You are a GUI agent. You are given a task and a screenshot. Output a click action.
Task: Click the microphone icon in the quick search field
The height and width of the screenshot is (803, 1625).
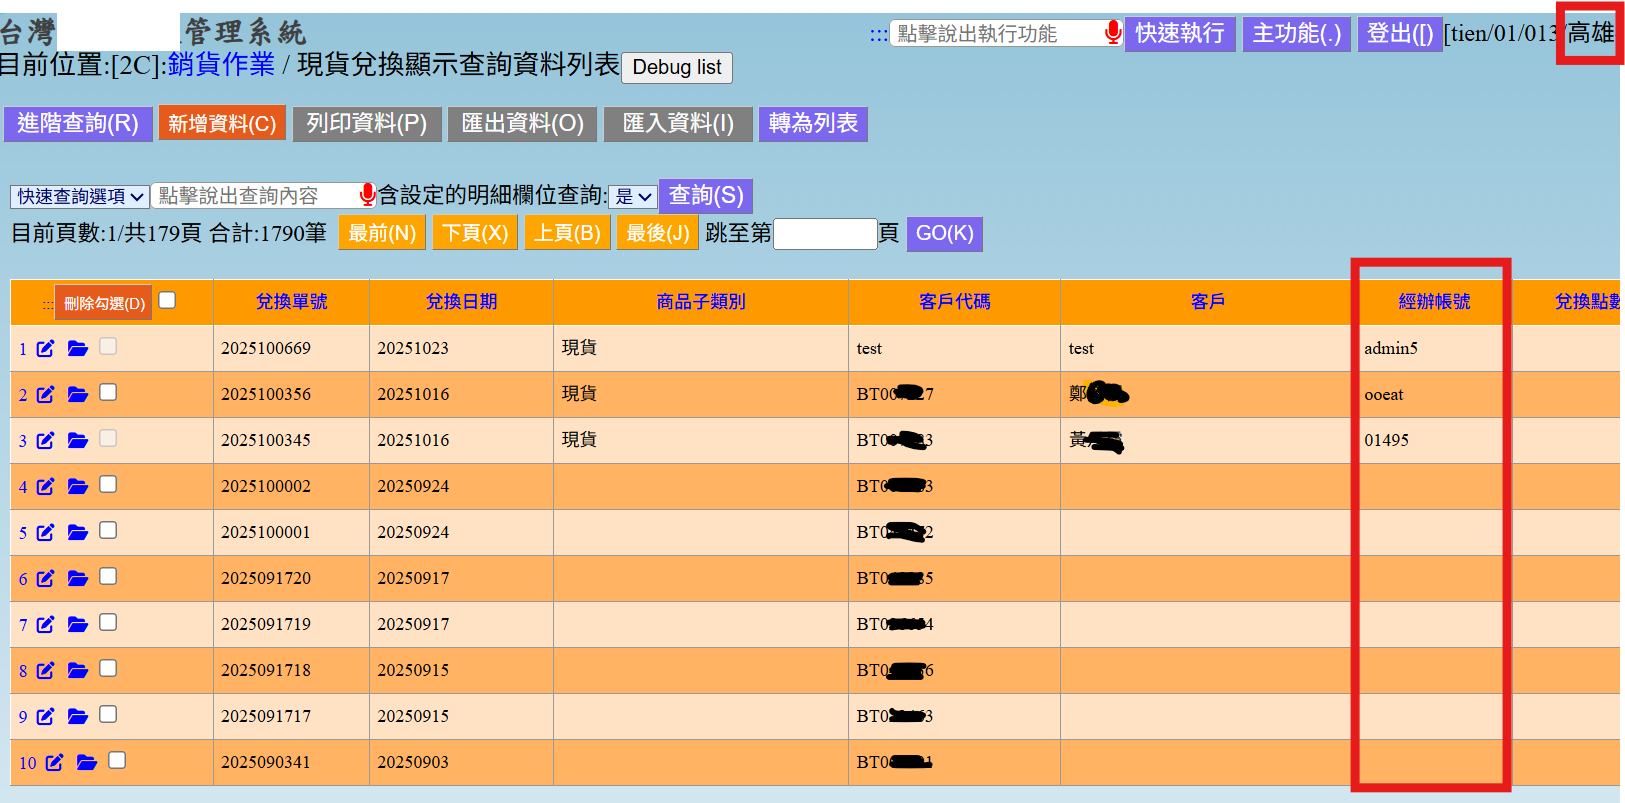[367, 194]
